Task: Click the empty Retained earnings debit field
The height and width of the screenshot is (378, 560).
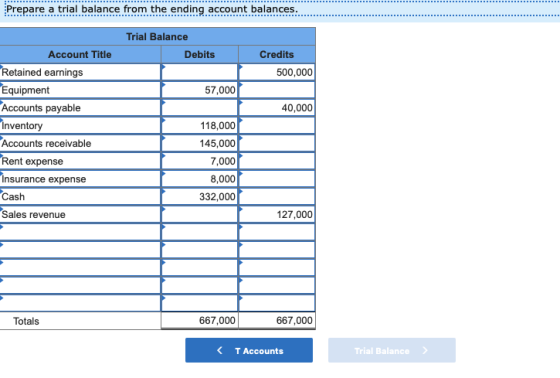Action: (x=200, y=72)
